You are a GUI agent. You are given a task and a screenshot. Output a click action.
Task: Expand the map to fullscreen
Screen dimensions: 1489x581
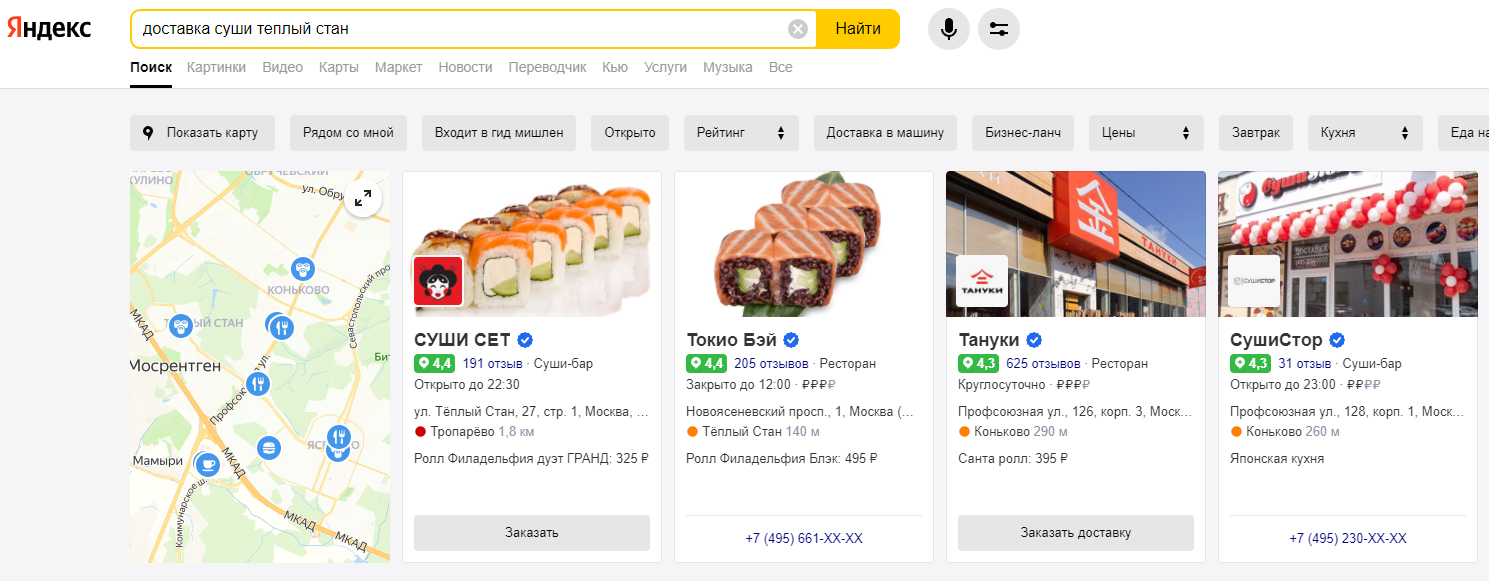[x=364, y=198]
